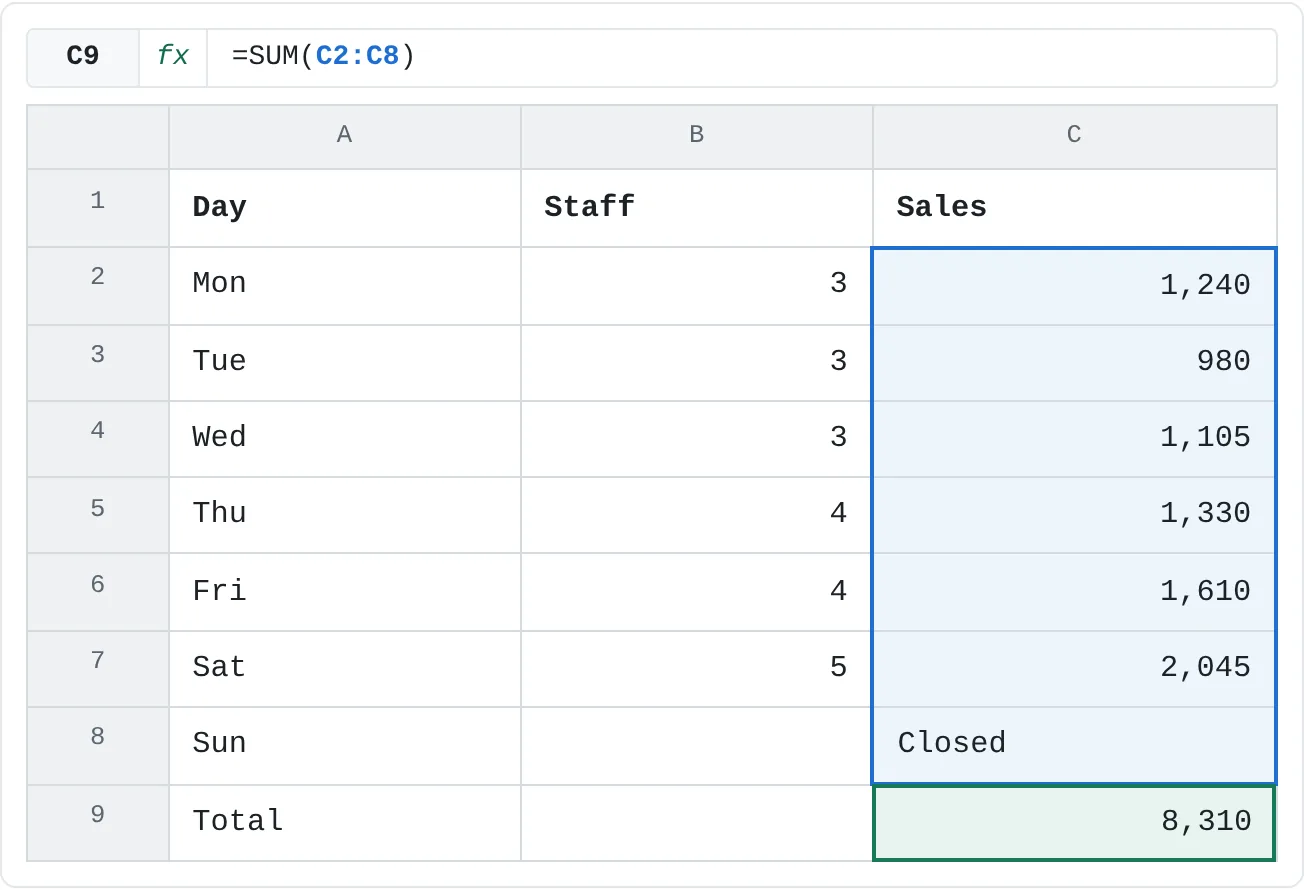Select Monday's Staff cell
This screenshot has height=890, width=1304.
point(697,285)
